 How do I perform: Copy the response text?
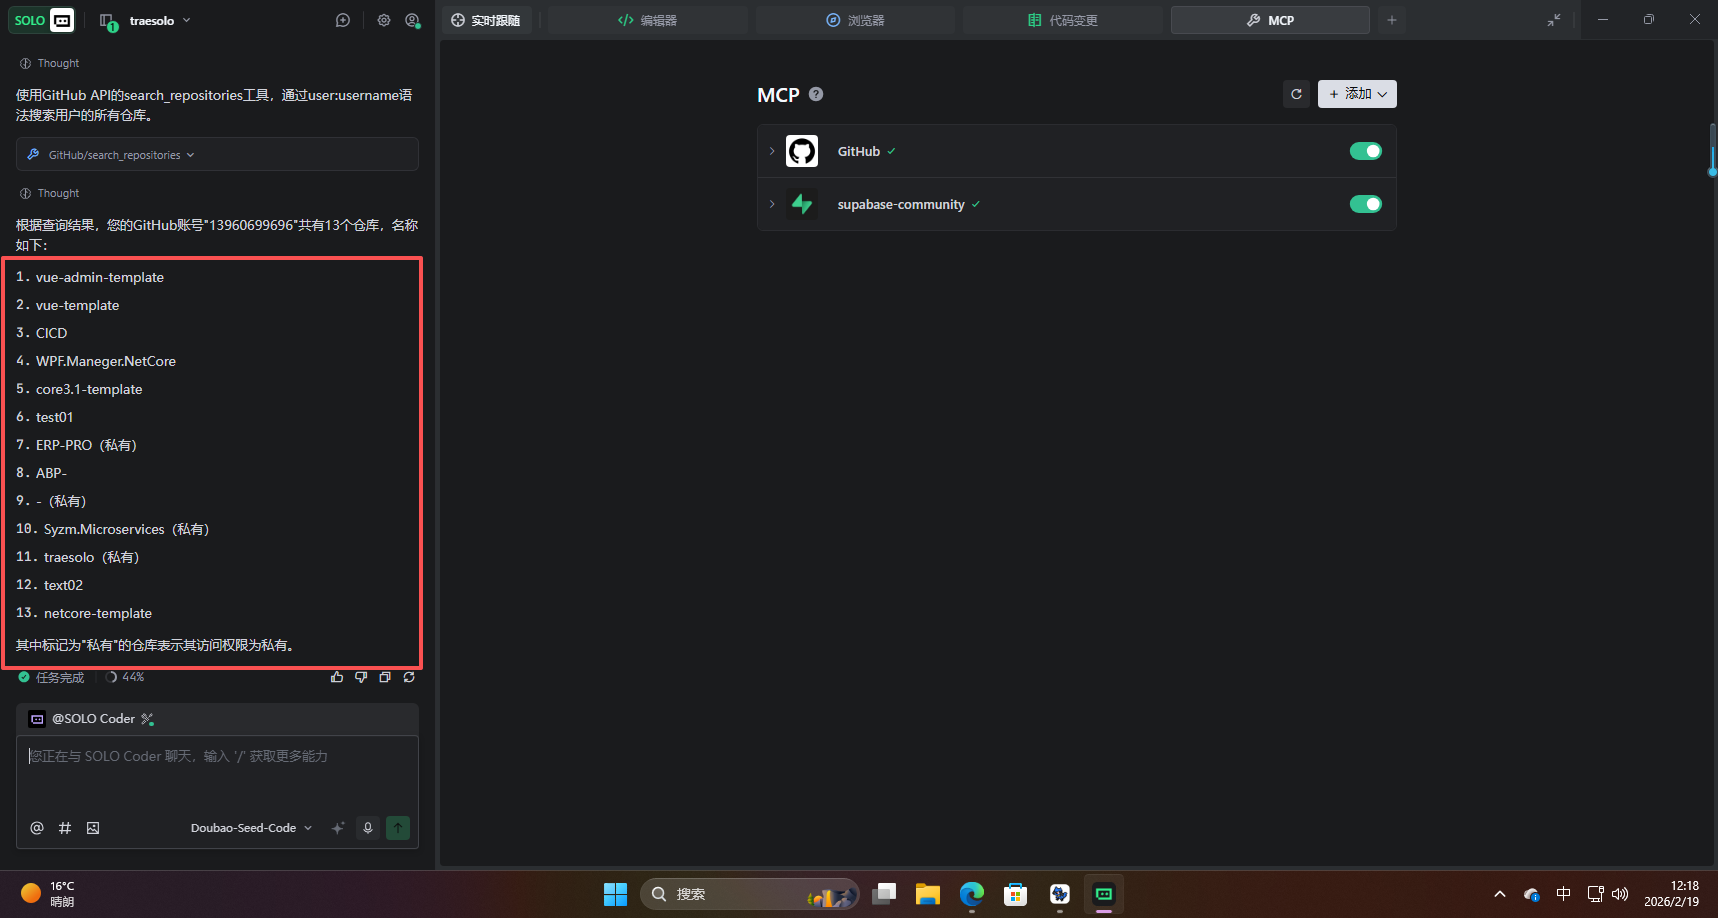(385, 677)
